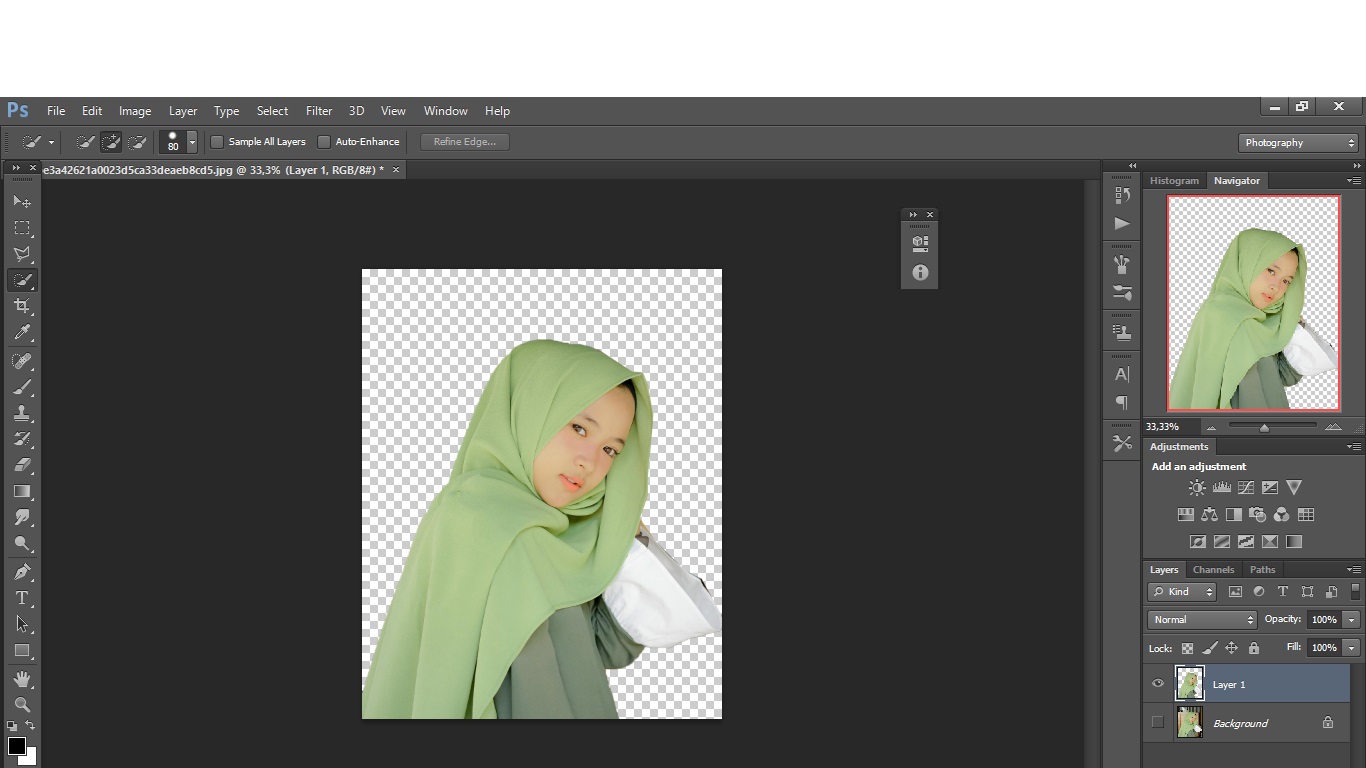Open the Info panel icon
The height and width of the screenshot is (768, 1366).
click(x=920, y=272)
